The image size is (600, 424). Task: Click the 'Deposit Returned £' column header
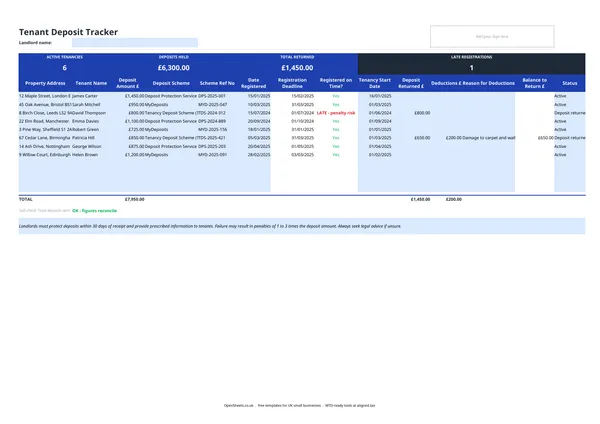click(x=411, y=83)
